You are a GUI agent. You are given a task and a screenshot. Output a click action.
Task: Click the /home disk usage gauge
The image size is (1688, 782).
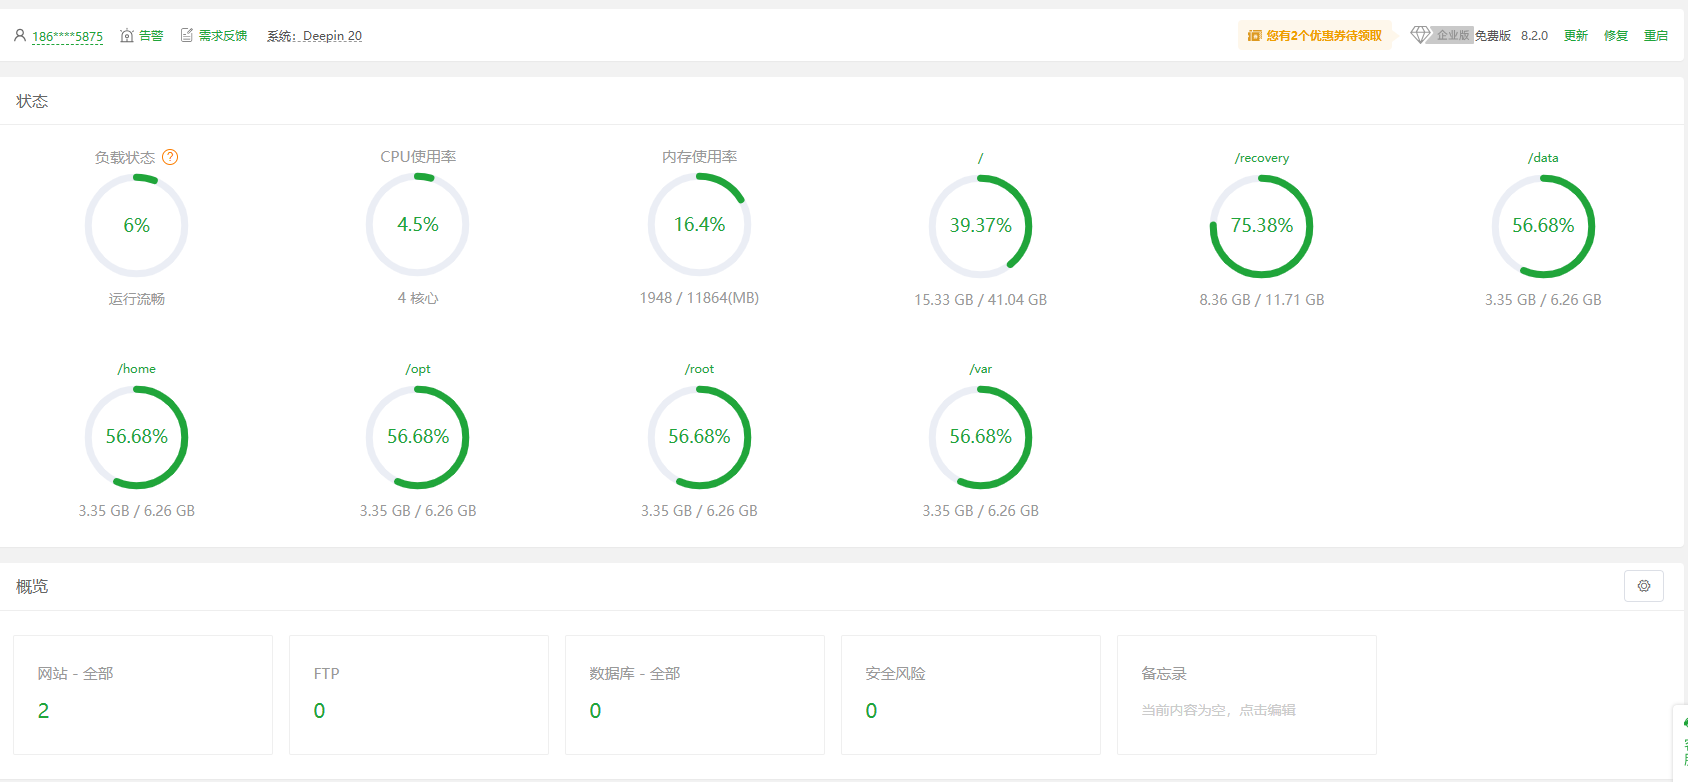click(137, 437)
